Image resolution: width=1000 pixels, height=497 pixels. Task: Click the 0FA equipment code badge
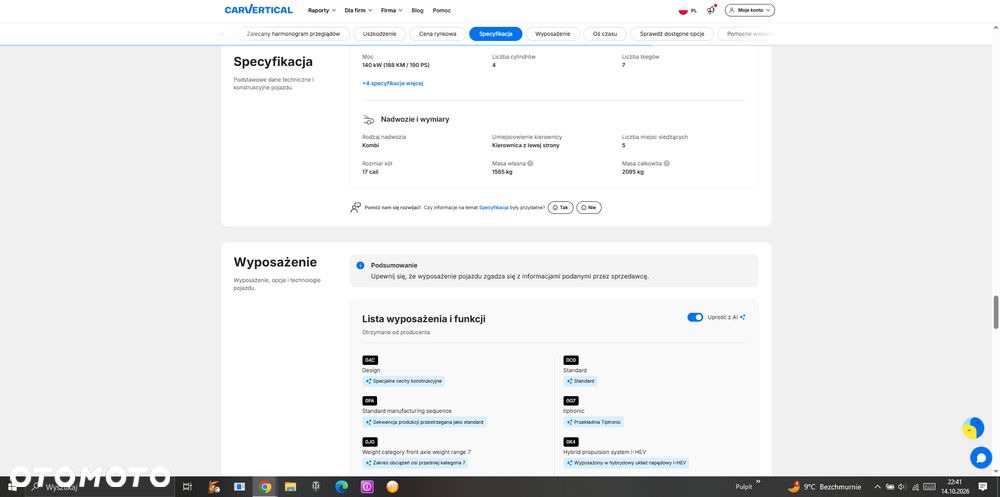pos(369,401)
